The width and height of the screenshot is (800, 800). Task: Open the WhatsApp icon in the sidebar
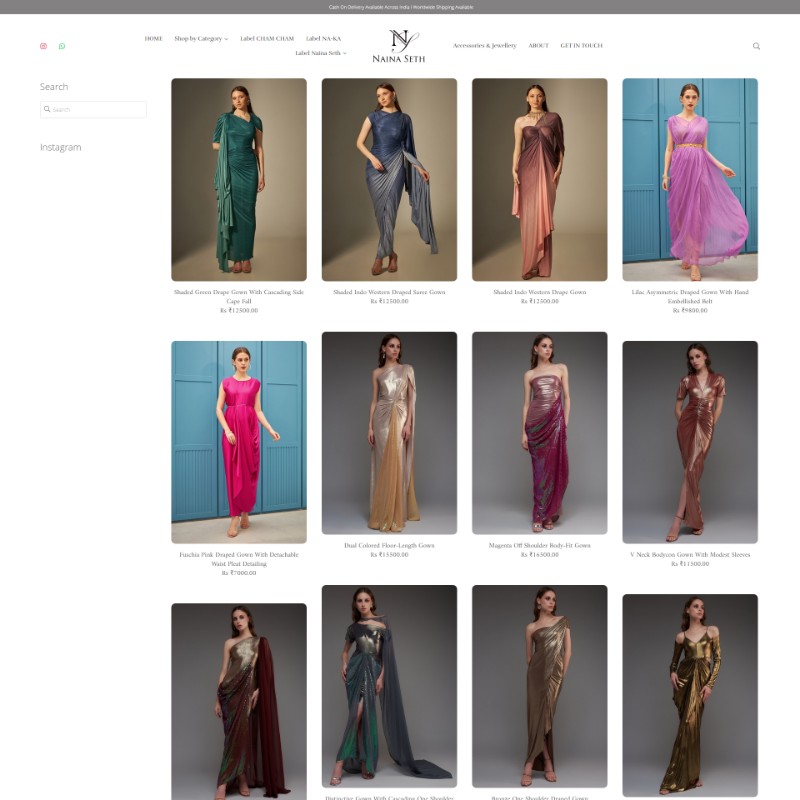click(x=63, y=46)
